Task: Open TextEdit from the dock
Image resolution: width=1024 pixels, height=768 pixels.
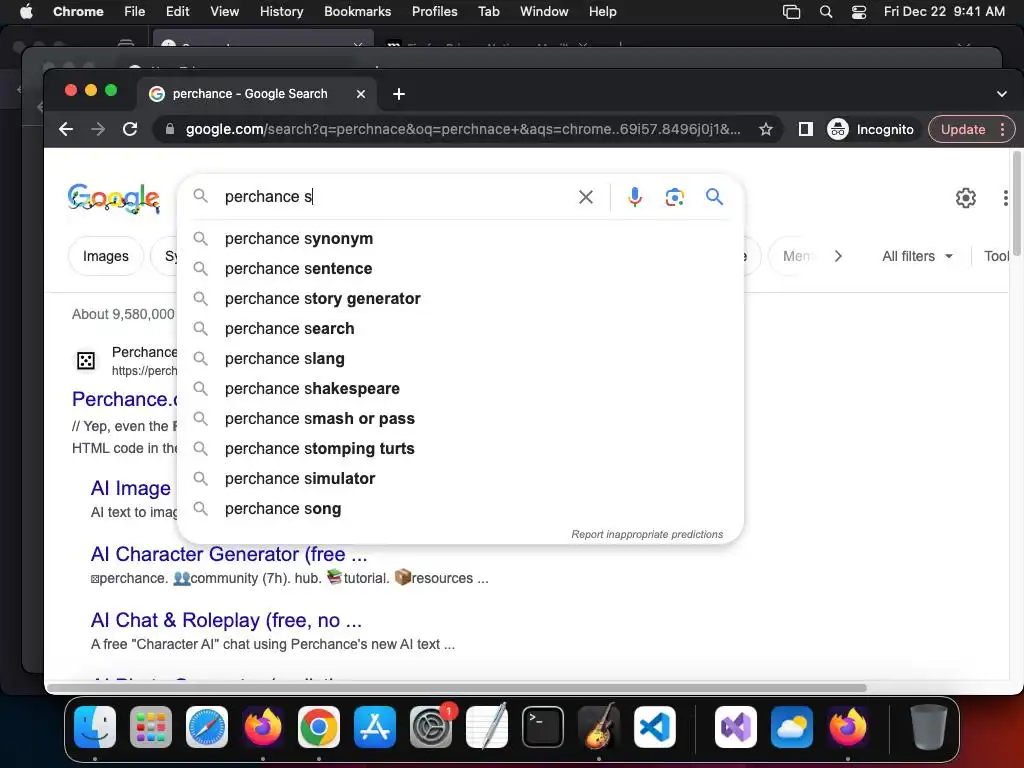Action: click(487, 727)
